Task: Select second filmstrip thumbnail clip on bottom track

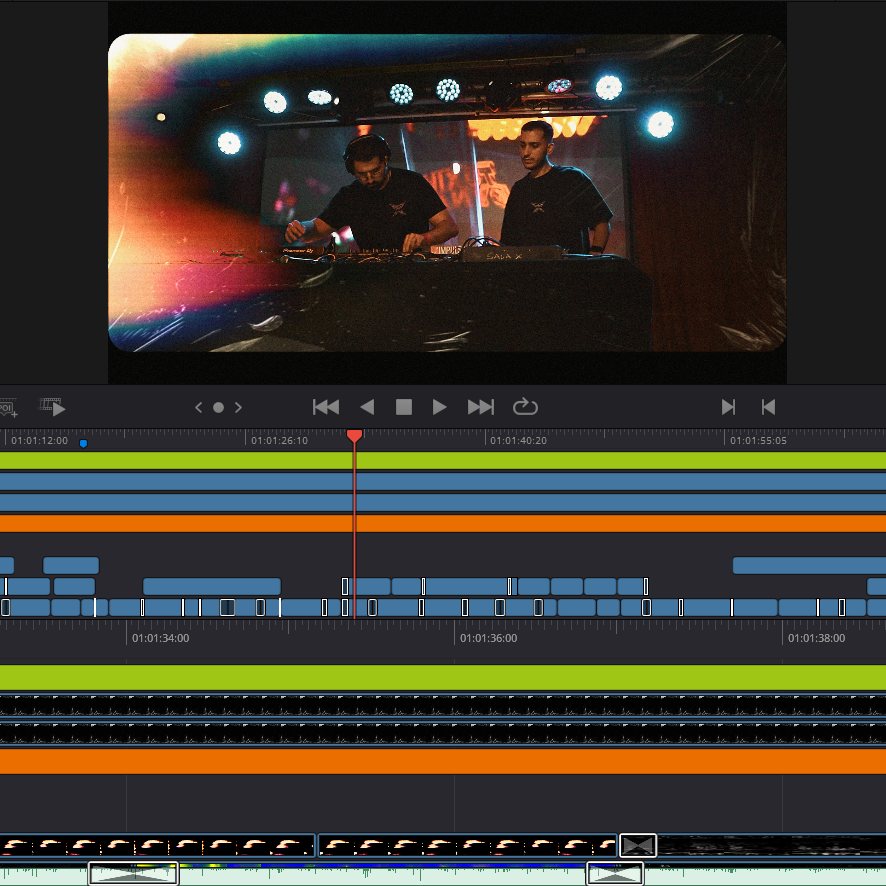Action: (x=467, y=845)
